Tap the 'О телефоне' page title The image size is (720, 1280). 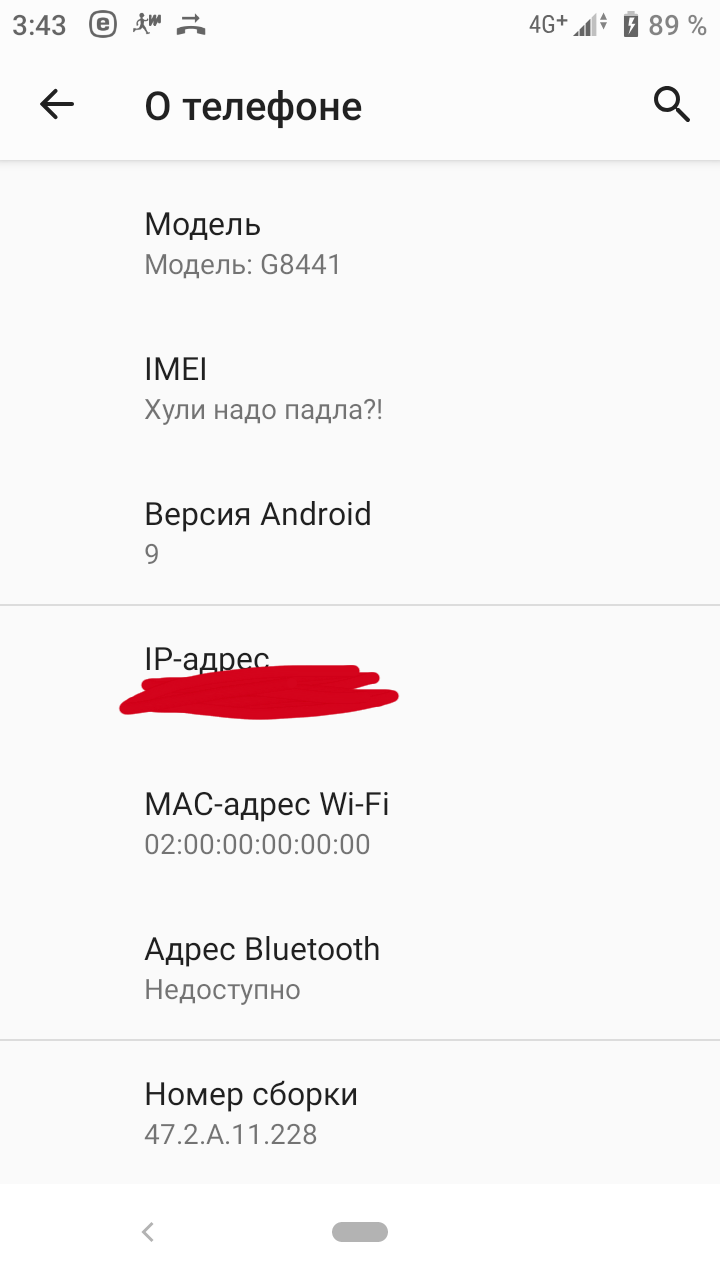(253, 106)
